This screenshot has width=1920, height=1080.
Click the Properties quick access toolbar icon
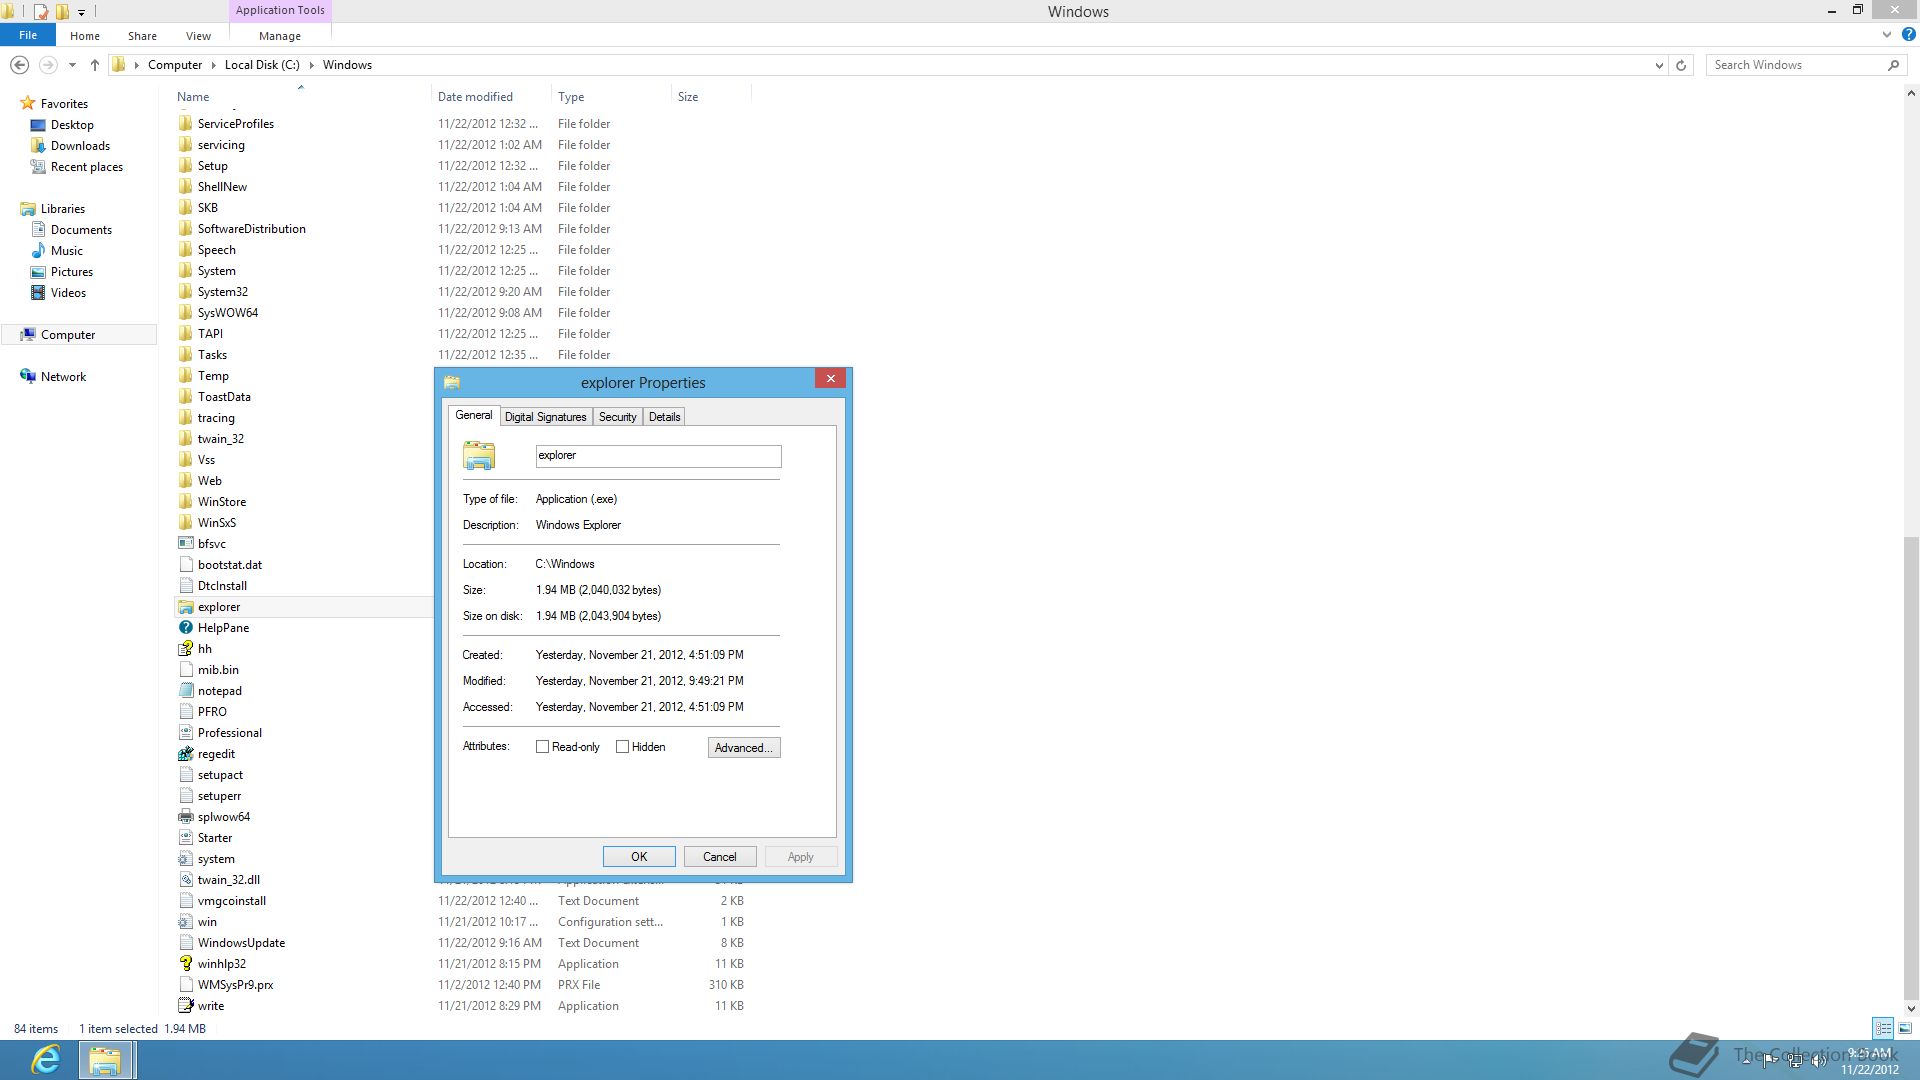click(41, 12)
